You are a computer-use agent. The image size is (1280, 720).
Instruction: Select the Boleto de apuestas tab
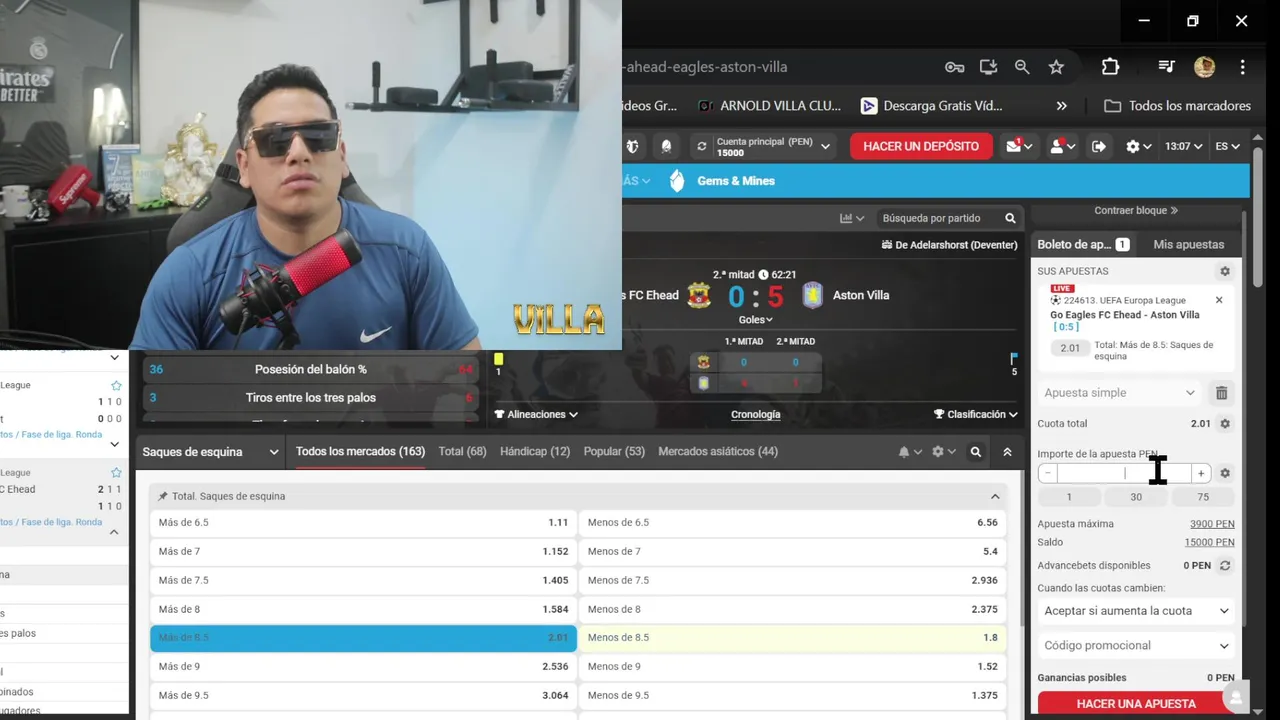pyautogui.click(x=1083, y=244)
